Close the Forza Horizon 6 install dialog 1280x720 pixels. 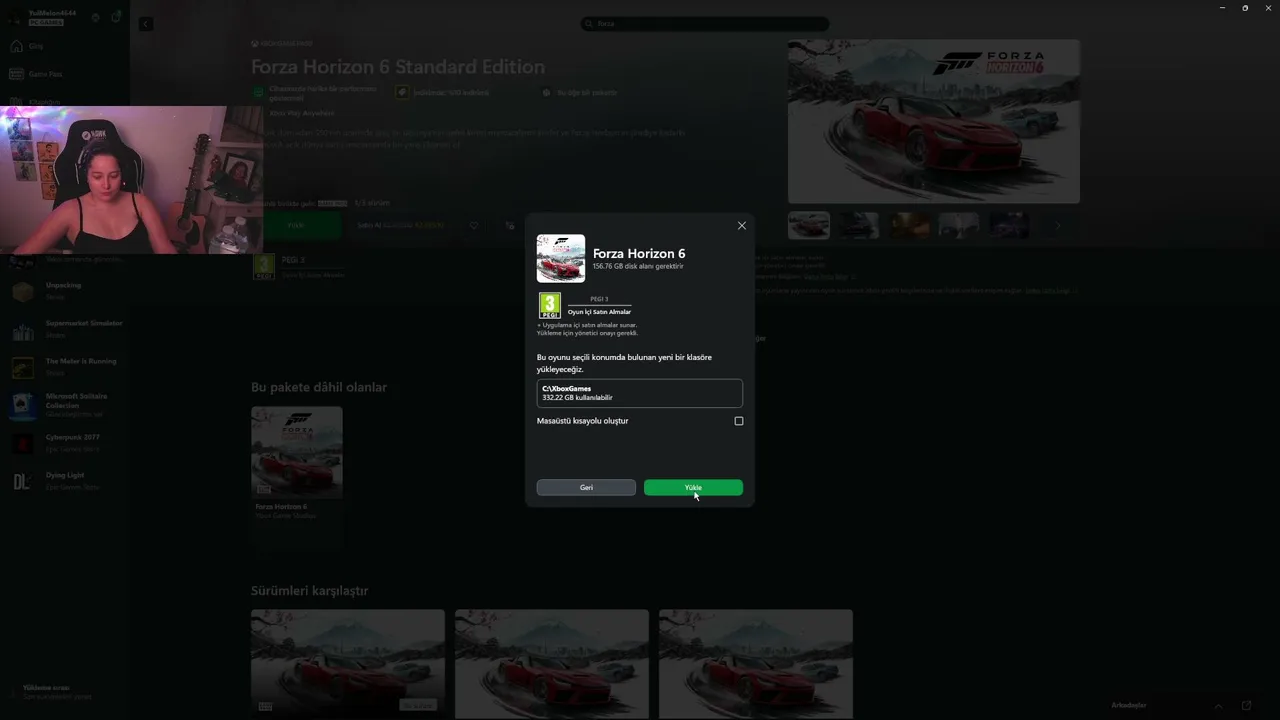742,226
